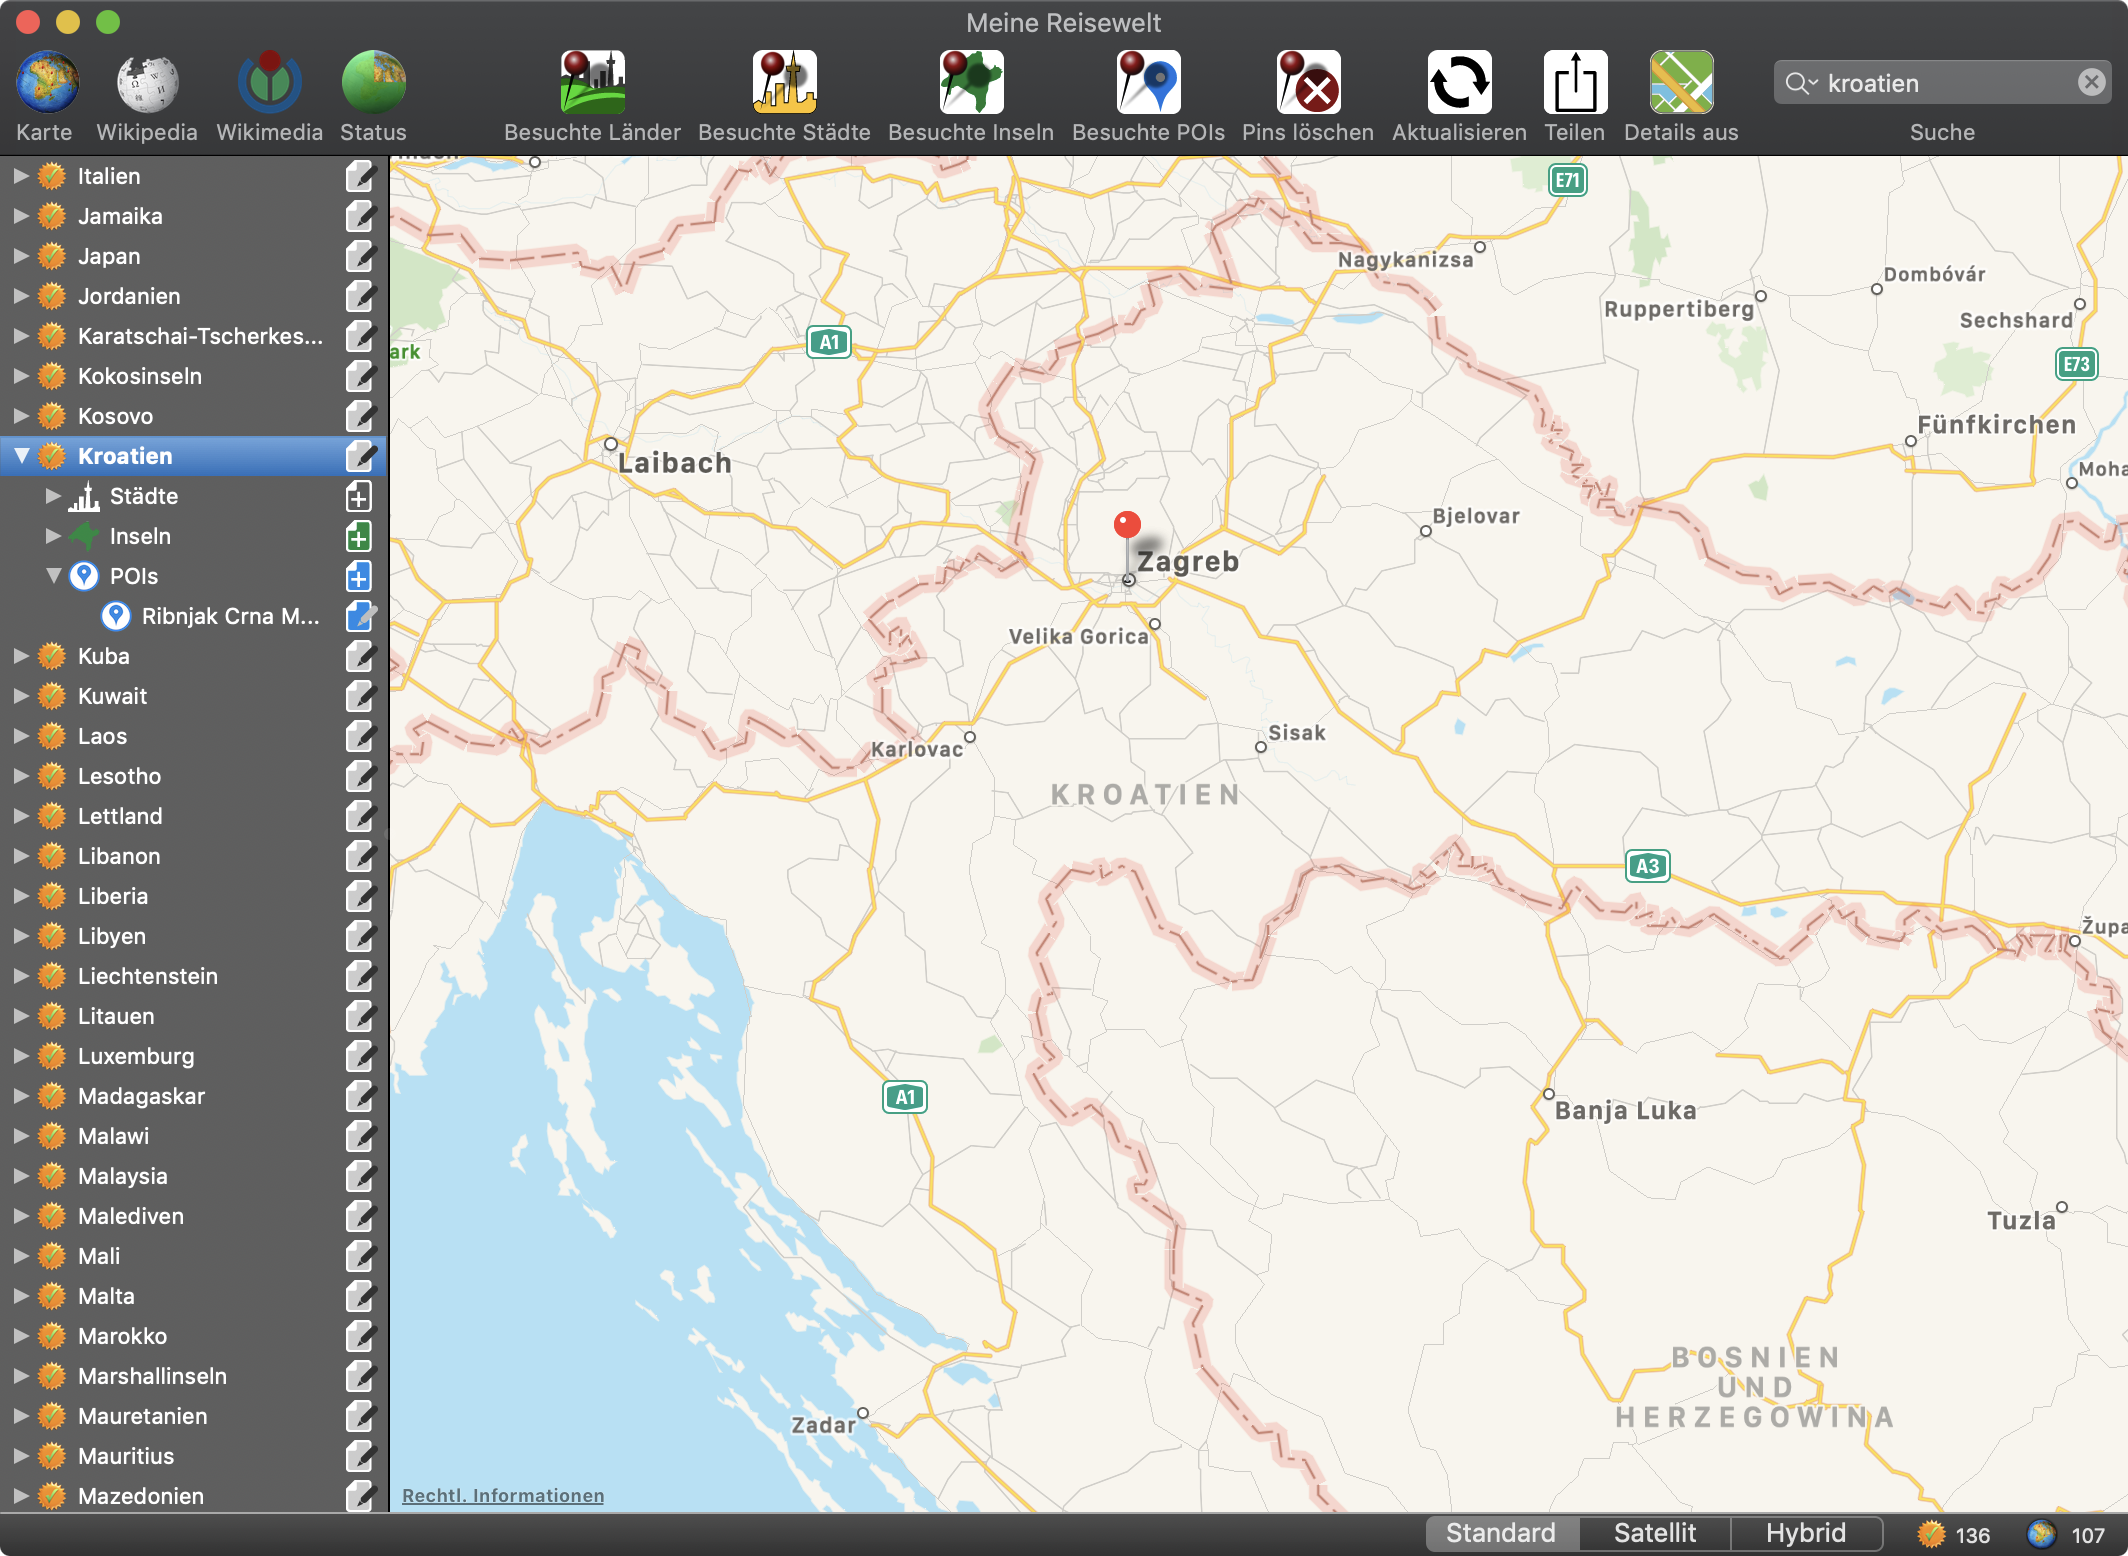Show Besuchte POIs pins

1148,82
